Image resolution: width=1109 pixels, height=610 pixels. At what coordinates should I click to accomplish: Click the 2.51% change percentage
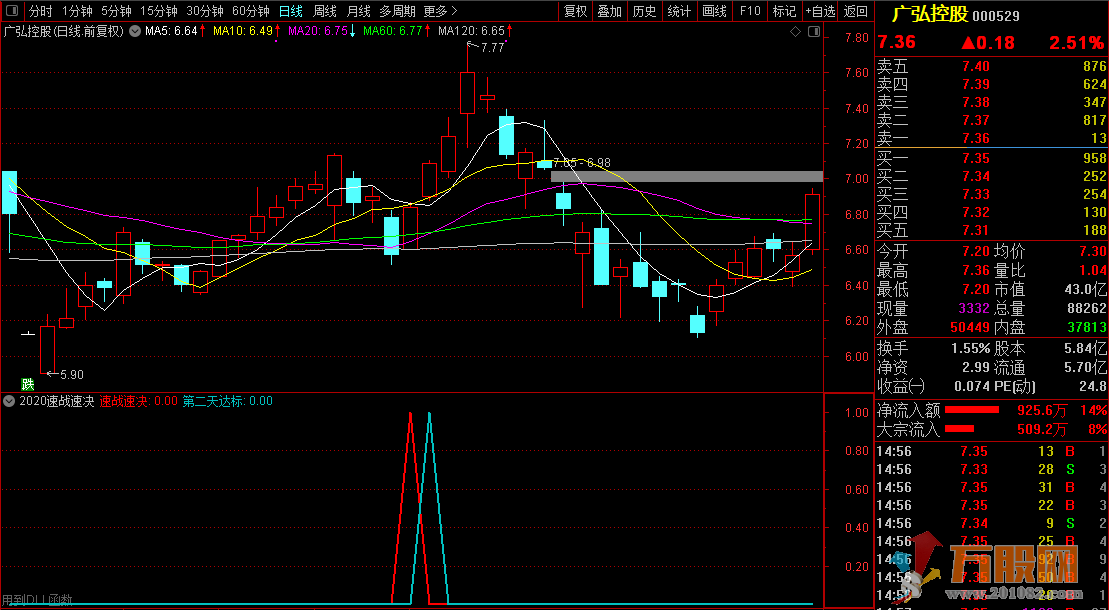(1076, 42)
